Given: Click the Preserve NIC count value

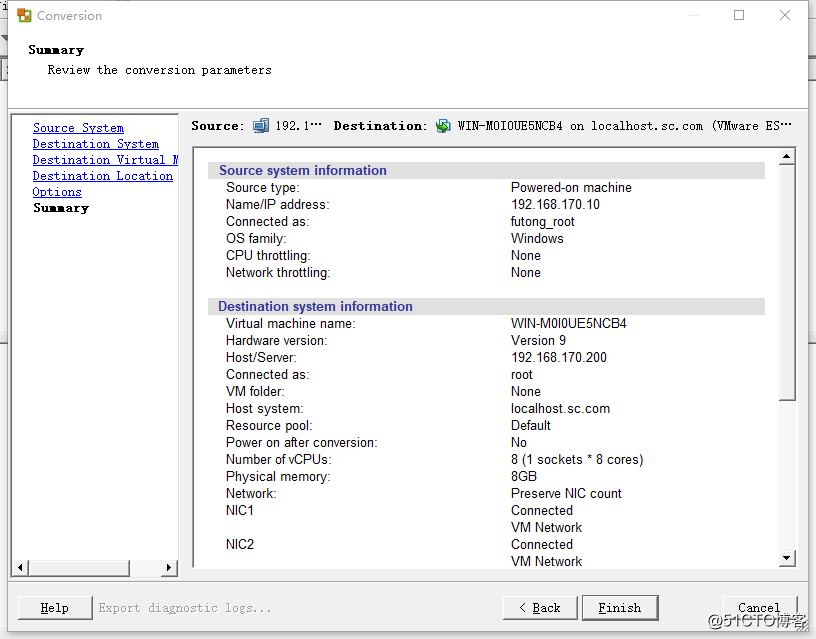Looking at the screenshot, I should coord(566,493).
